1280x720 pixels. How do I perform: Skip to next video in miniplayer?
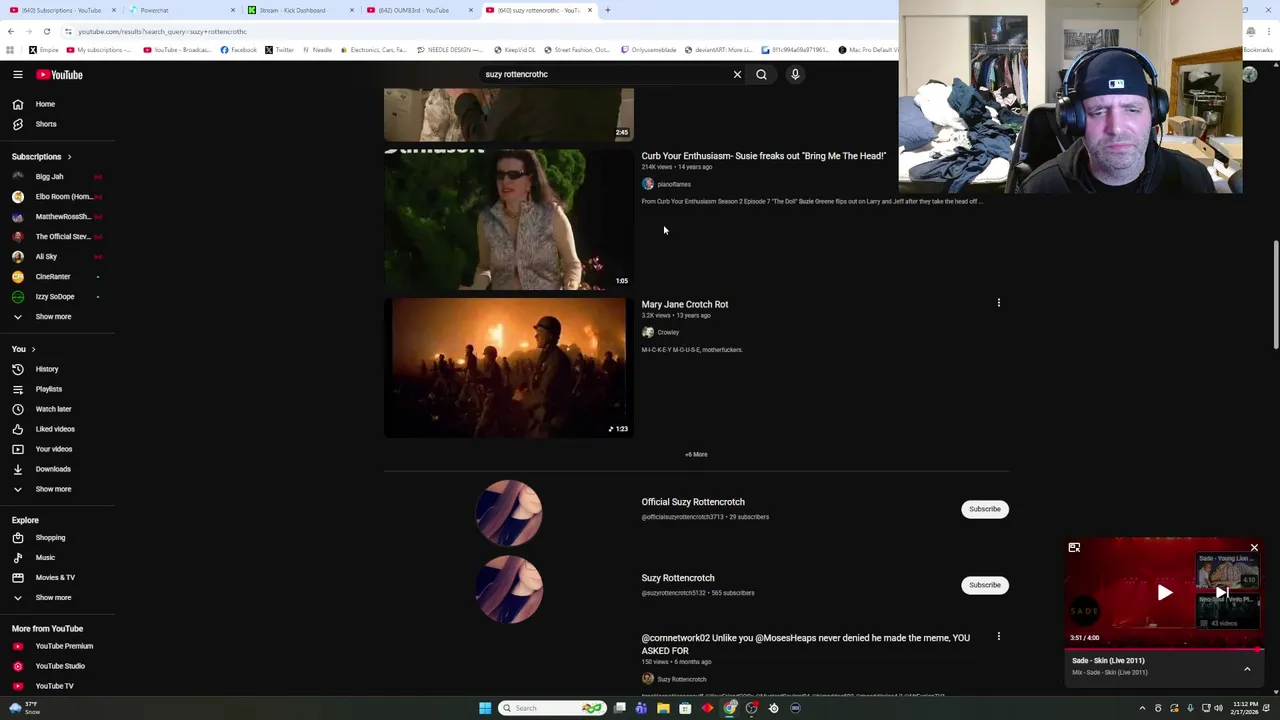(x=1221, y=593)
